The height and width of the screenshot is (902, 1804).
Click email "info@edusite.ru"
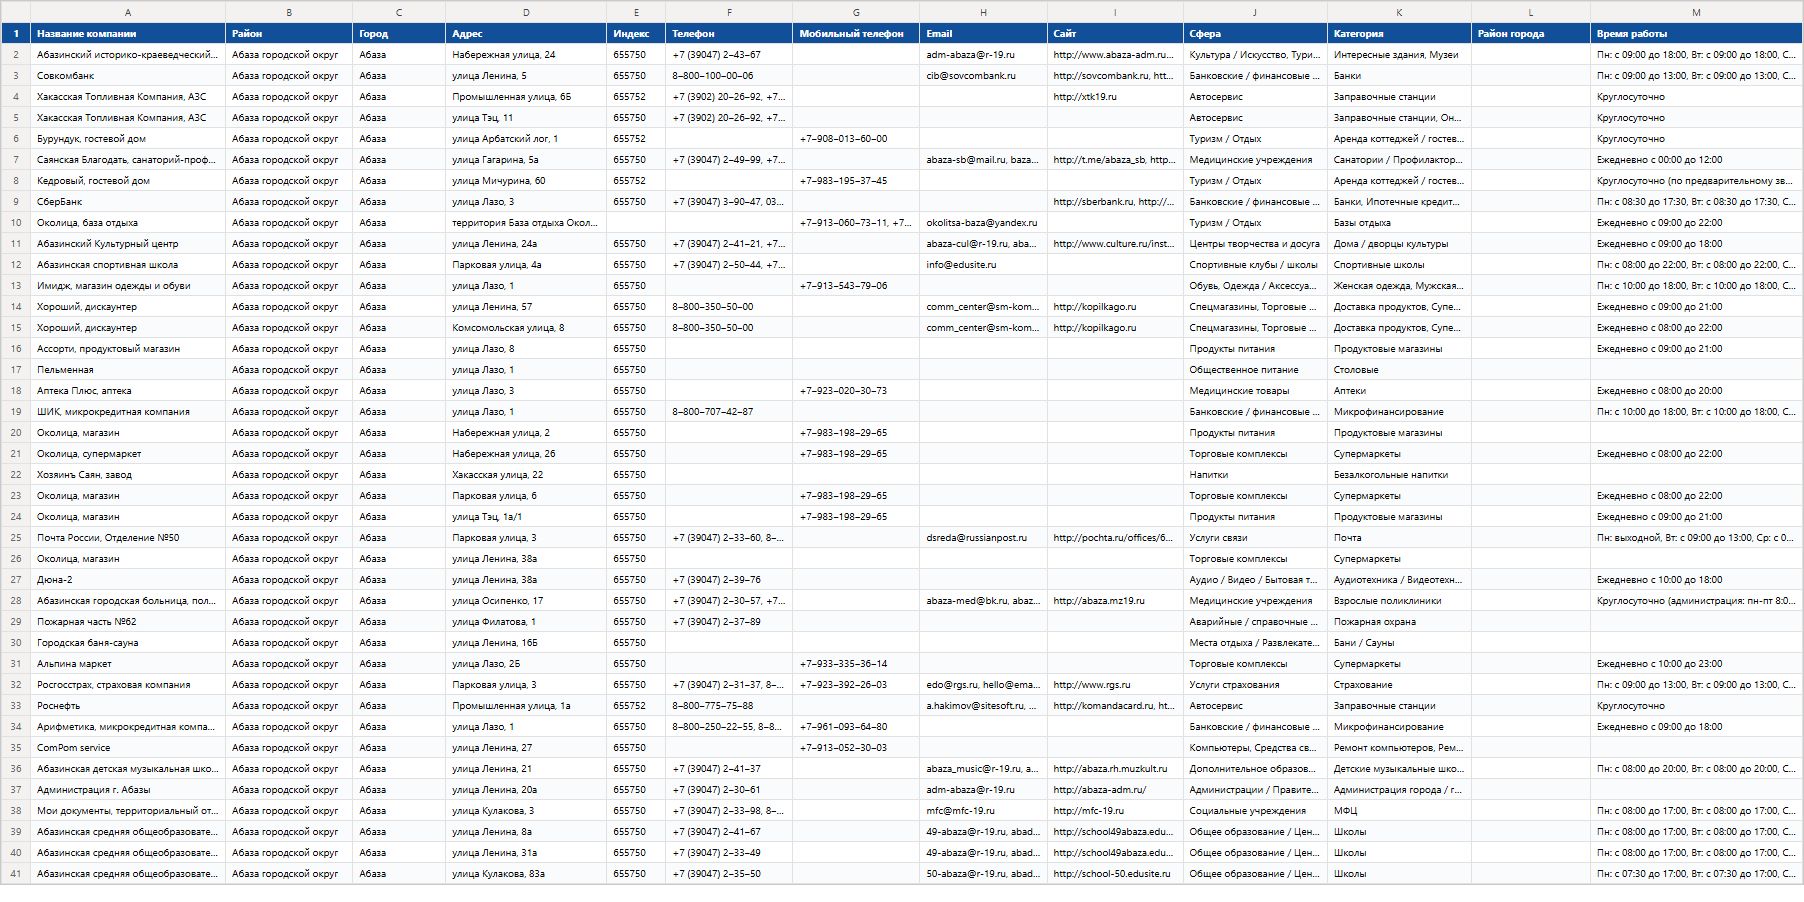point(983,265)
